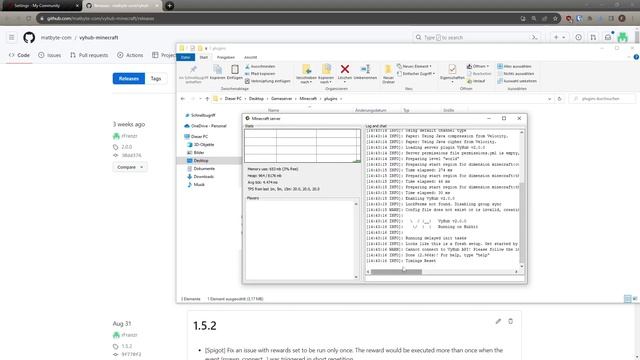Delete the 1.5.2 release trash icon
The height and width of the screenshot is (360, 640).
511,321
